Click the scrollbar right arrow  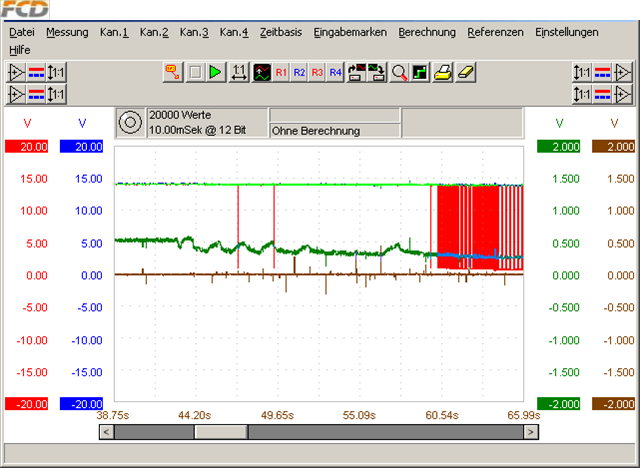pos(531,432)
